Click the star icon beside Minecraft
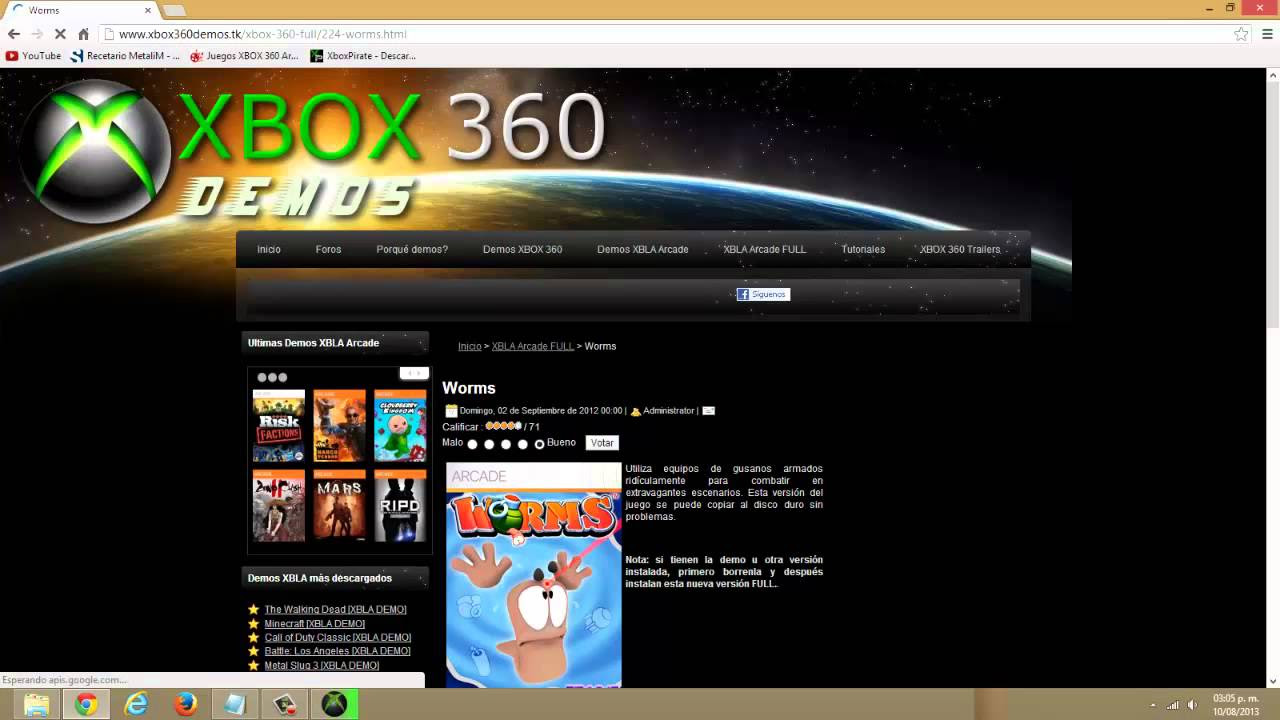The height and width of the screenshot is (720, 1280). [253, 624]
